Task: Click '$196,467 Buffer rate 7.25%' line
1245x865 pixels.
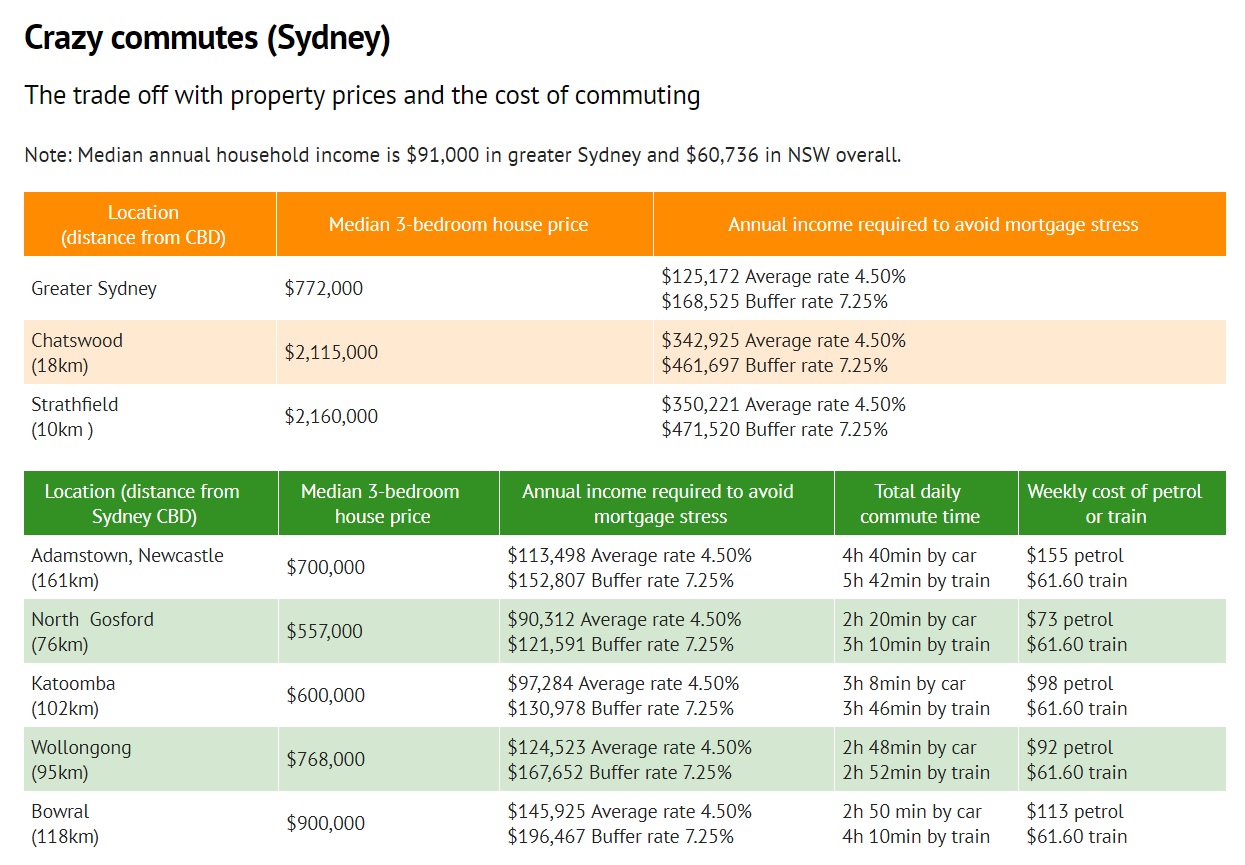Action: tap(621, 836)
